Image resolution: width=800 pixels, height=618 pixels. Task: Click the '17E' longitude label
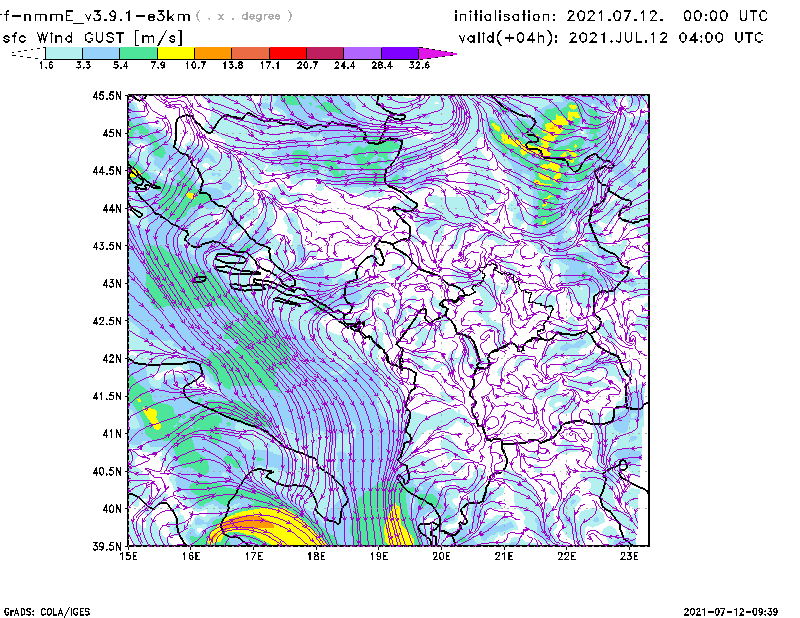click(x=254, y=556)
